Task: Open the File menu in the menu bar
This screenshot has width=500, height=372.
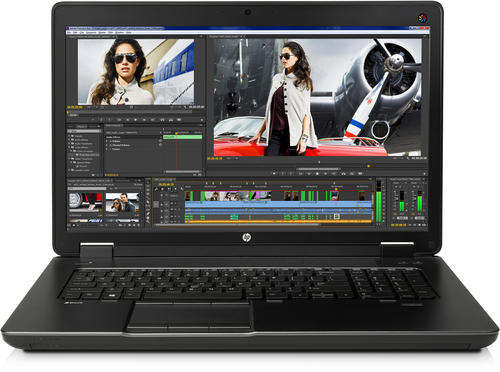Action: coord(69,33)
